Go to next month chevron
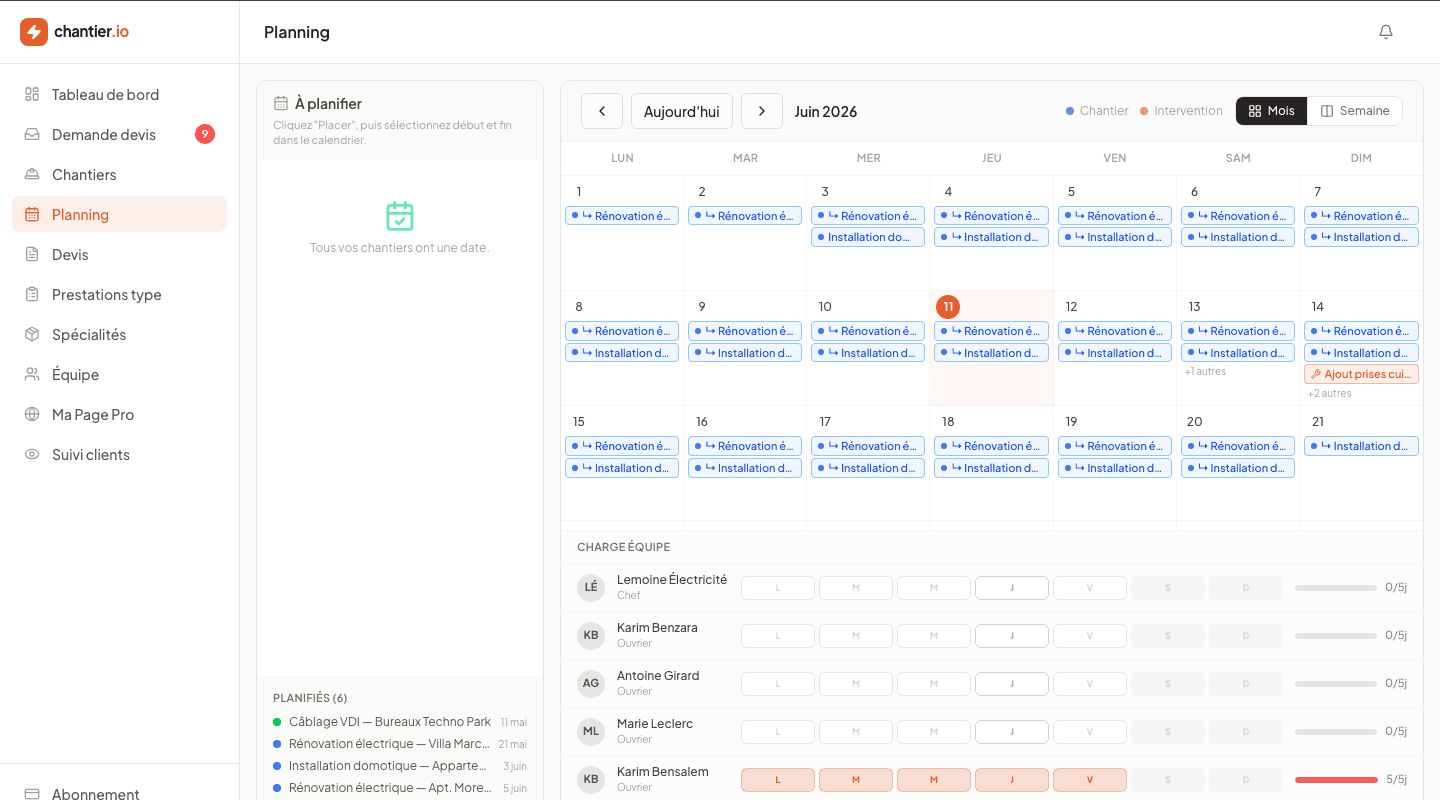 [x=762, y=111]
